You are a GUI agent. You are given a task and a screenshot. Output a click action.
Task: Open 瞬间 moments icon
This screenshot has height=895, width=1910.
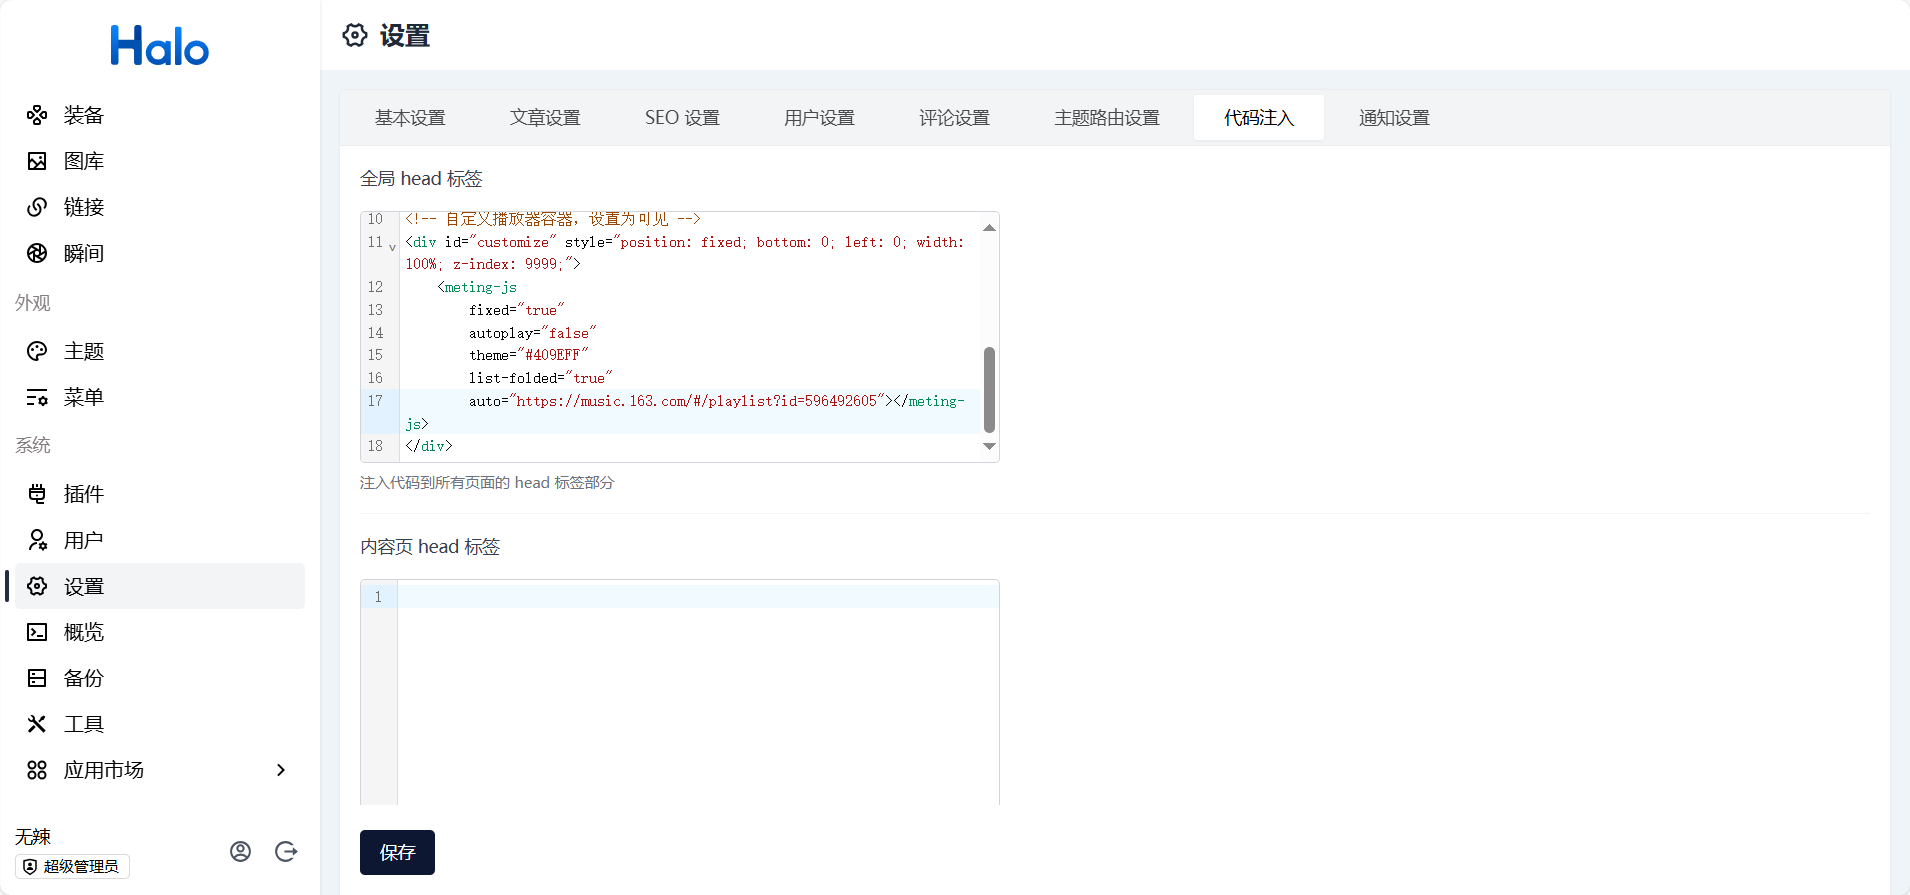(37, 253)
